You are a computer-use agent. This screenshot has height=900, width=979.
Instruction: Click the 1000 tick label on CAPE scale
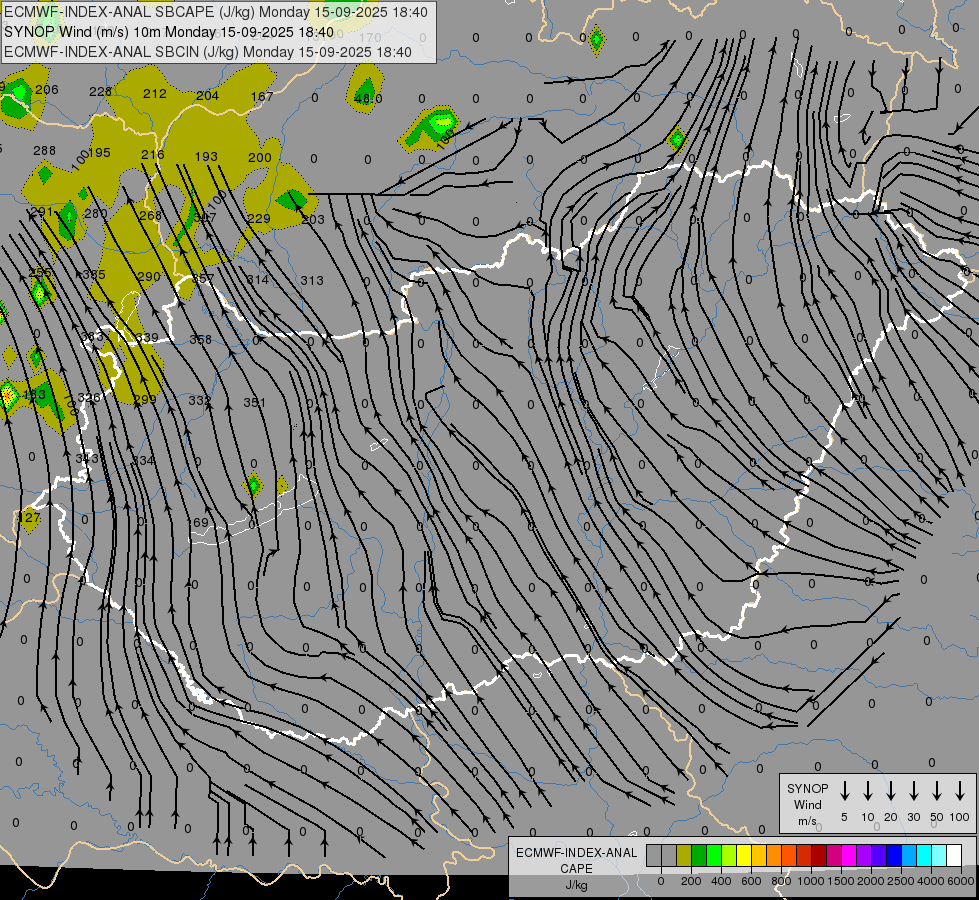810,881
